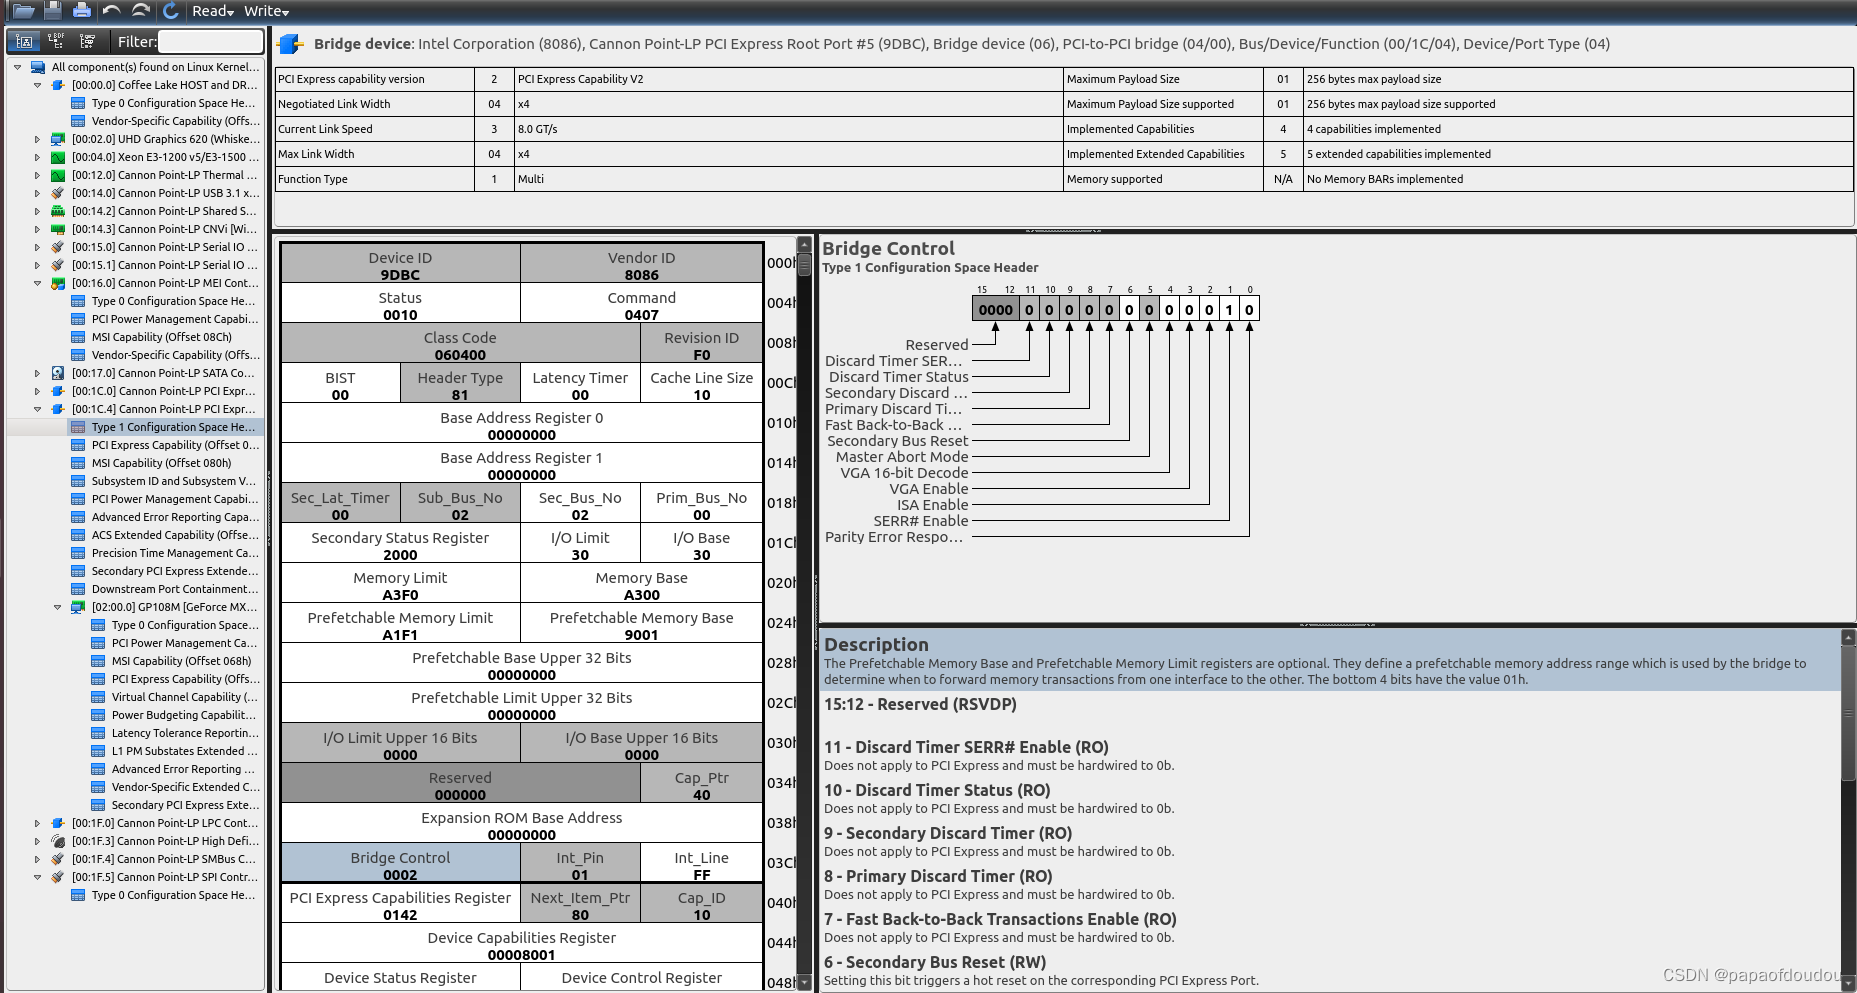Click the computer icon beside All component(s)
The width and height of the screenshot is (1857, 993).
point(38,67)
